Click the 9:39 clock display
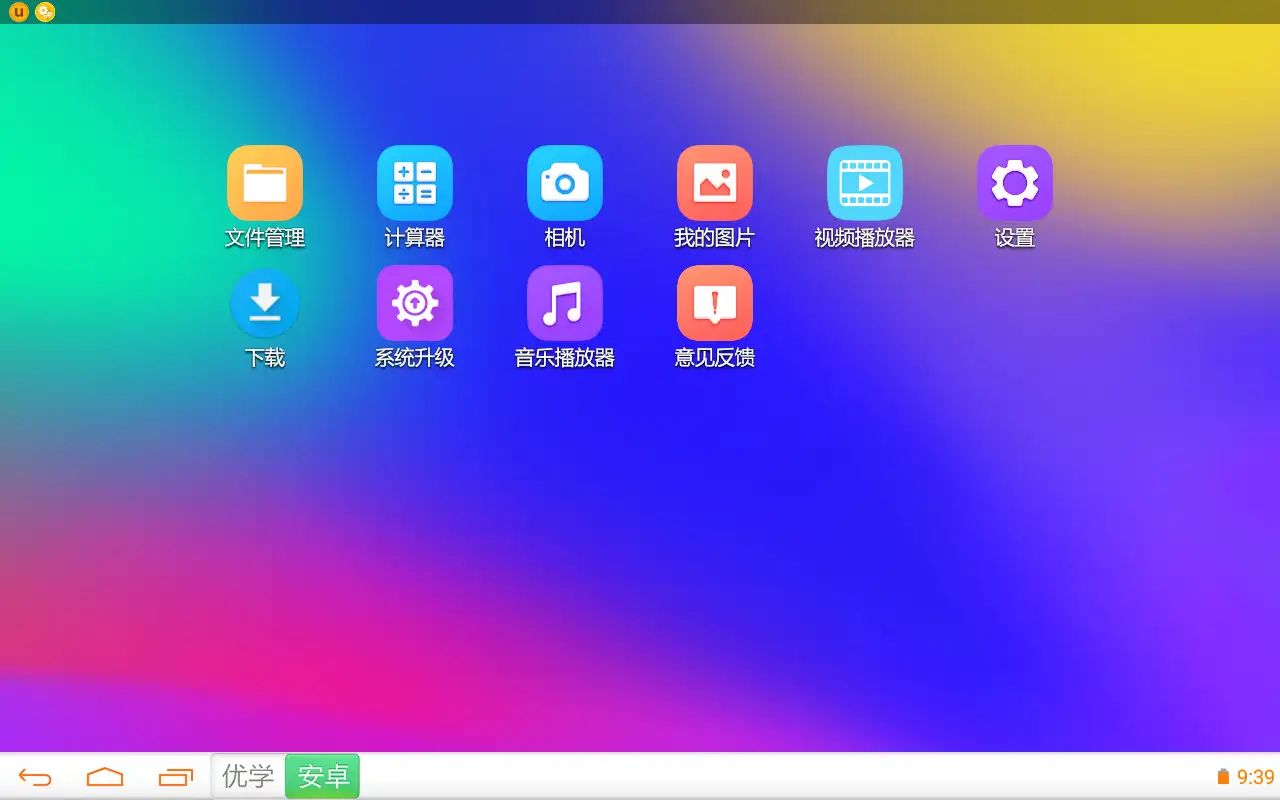1280x800 pixels. click(1256, 777)
